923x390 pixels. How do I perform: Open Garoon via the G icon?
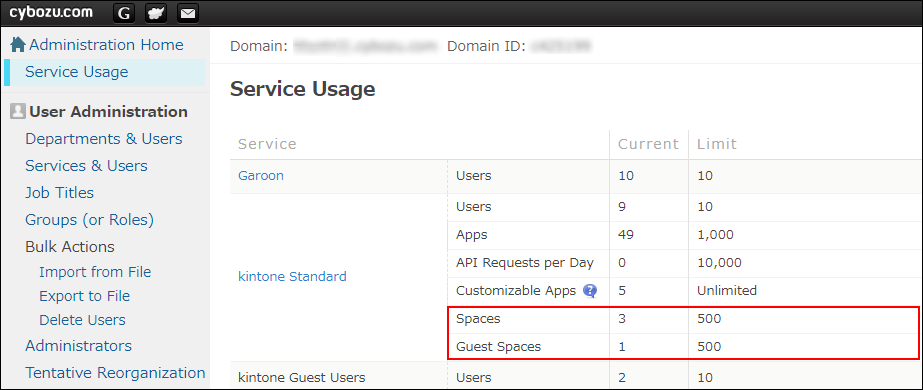click(123, 13)
